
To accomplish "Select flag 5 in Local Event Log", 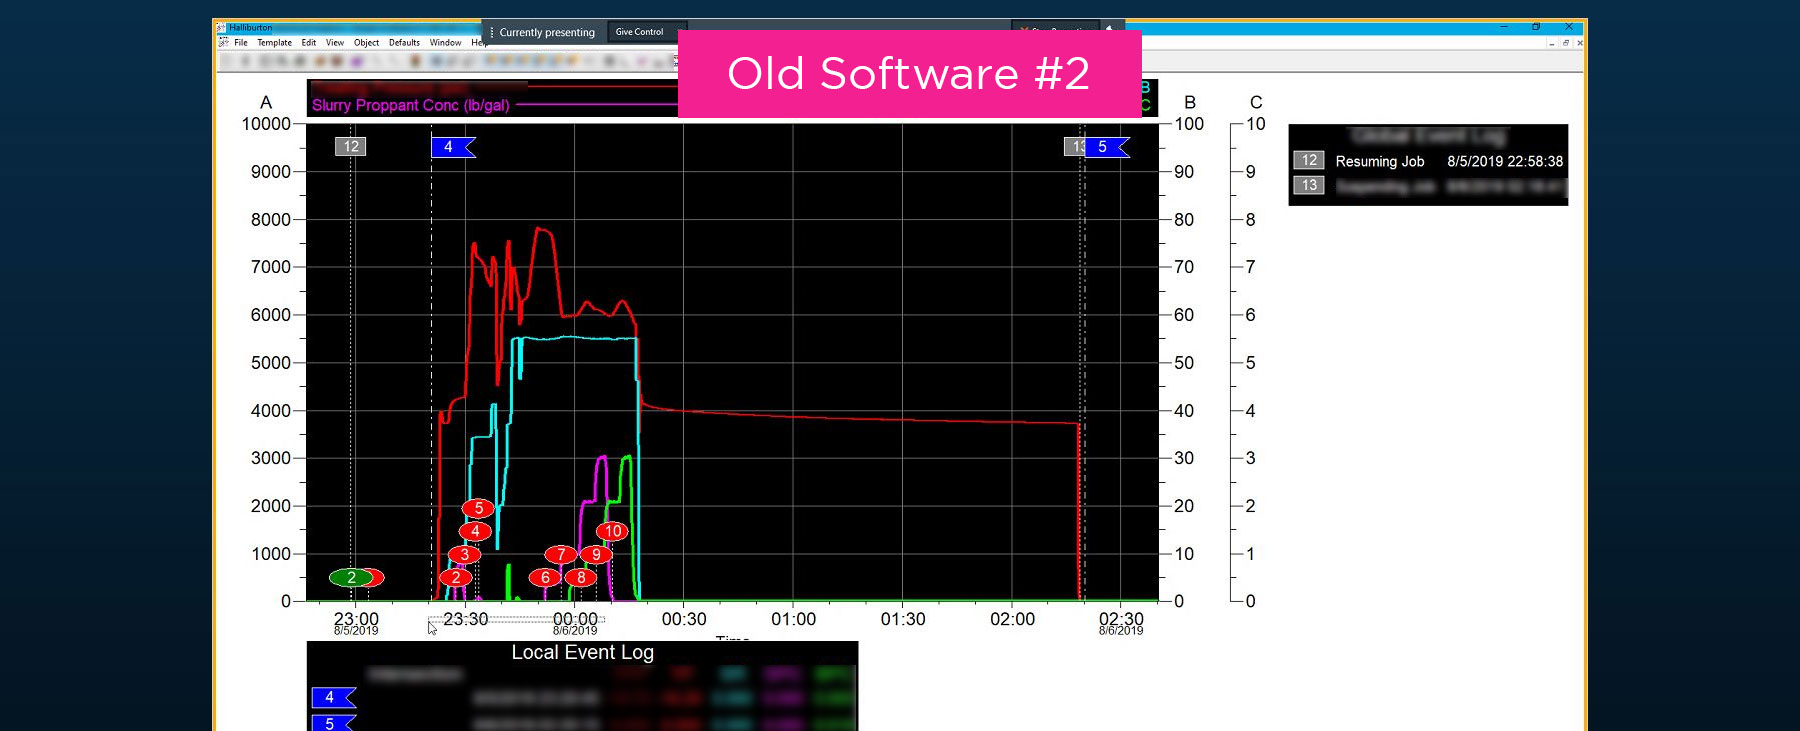I will pos(334,722).
